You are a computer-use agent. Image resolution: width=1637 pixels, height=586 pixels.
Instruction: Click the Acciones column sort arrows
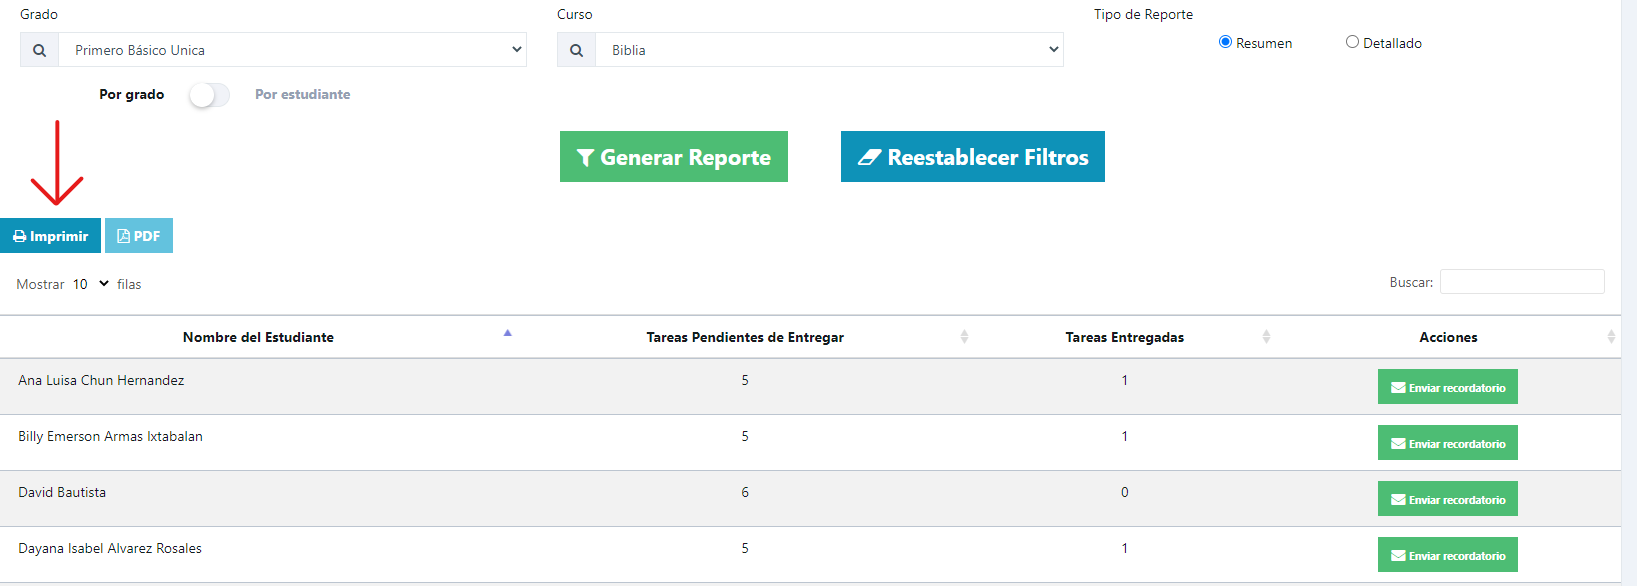[1611, 337]
